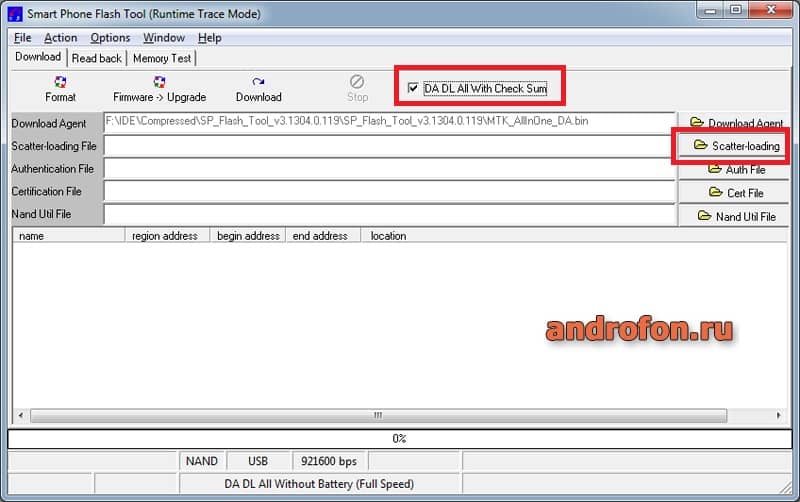Click the Scatter-loading File path field
Image resolution: width=800 pixels, height=502 pixels.
click(390, 146)
